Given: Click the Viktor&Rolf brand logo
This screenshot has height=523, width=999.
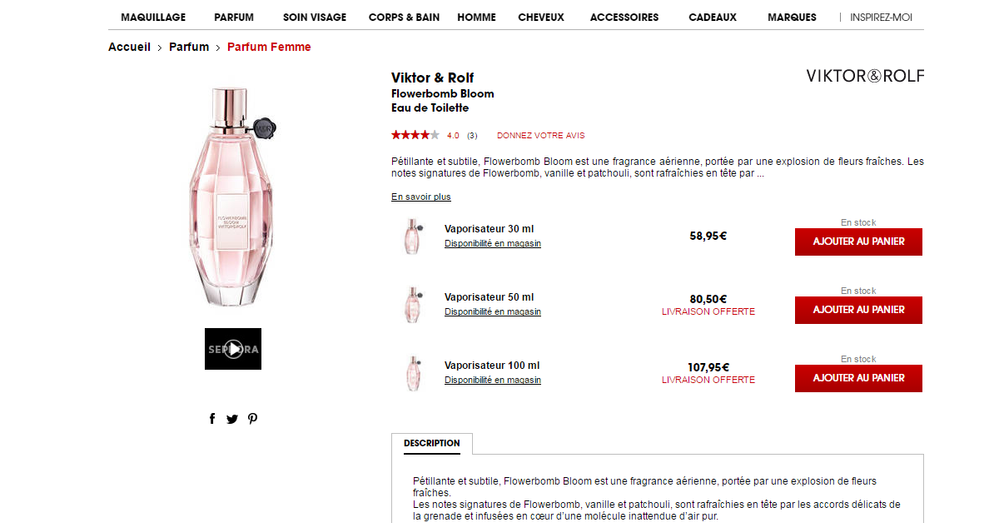Looking at the screenshot, I should coord(865,76).
